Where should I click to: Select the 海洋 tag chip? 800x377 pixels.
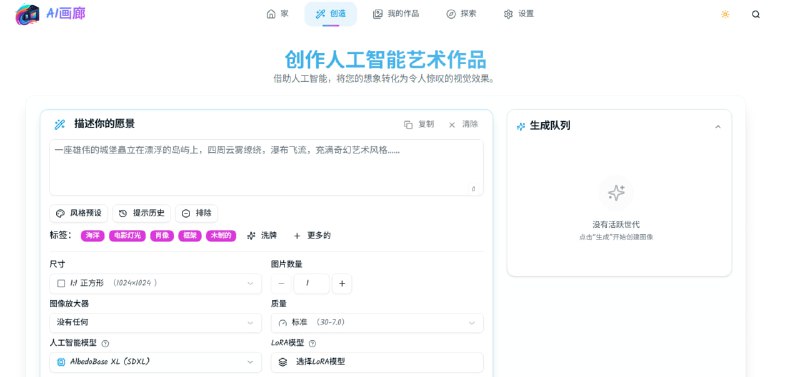click(x=93, y=236)
